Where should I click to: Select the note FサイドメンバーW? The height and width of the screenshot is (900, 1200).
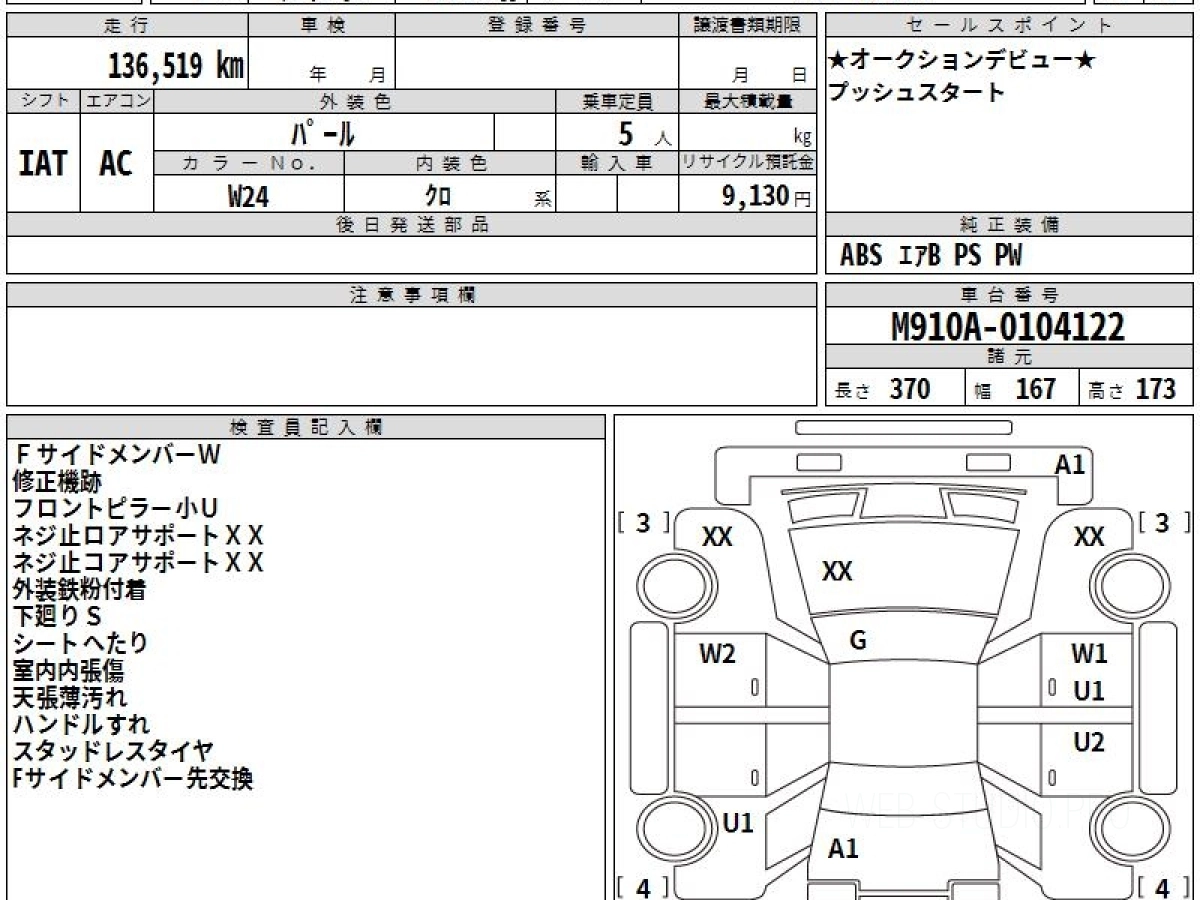coord(115,454)
